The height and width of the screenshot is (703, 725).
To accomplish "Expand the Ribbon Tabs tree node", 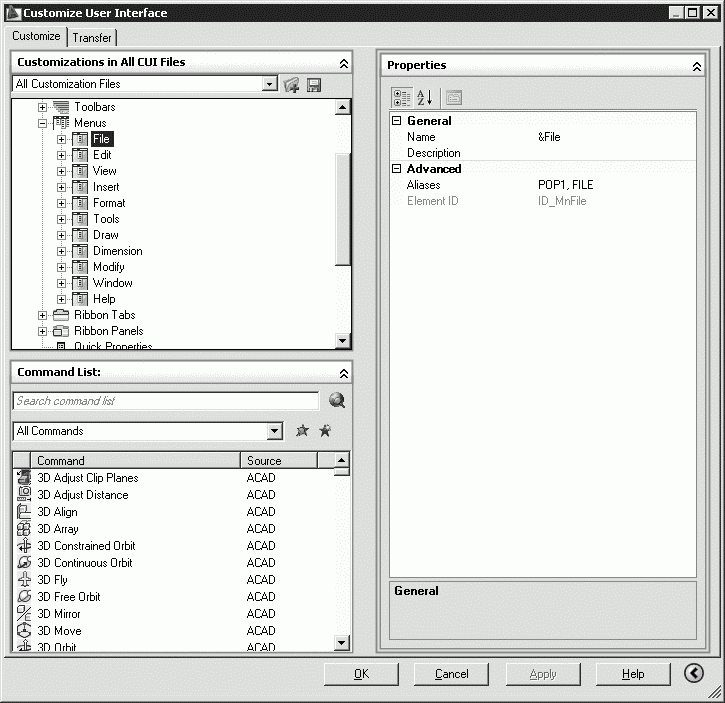I will coord(43,315).
